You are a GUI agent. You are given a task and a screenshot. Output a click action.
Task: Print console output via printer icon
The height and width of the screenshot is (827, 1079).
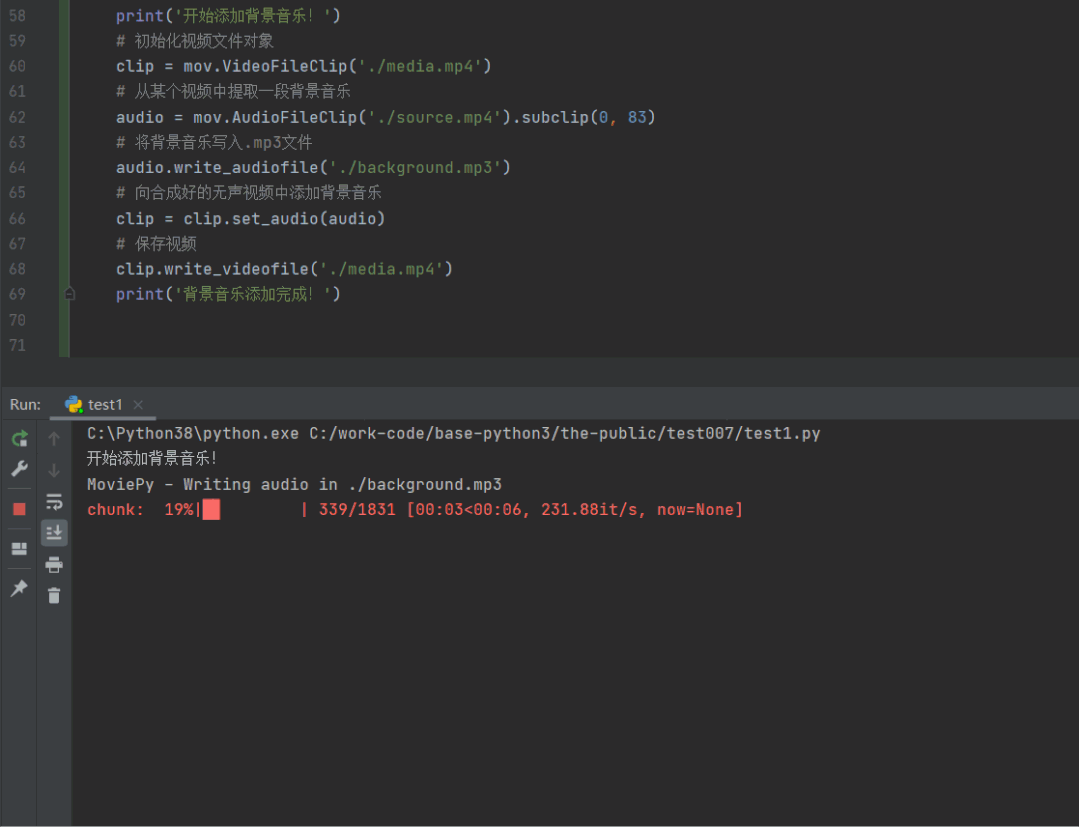click(x=54, y=565)
